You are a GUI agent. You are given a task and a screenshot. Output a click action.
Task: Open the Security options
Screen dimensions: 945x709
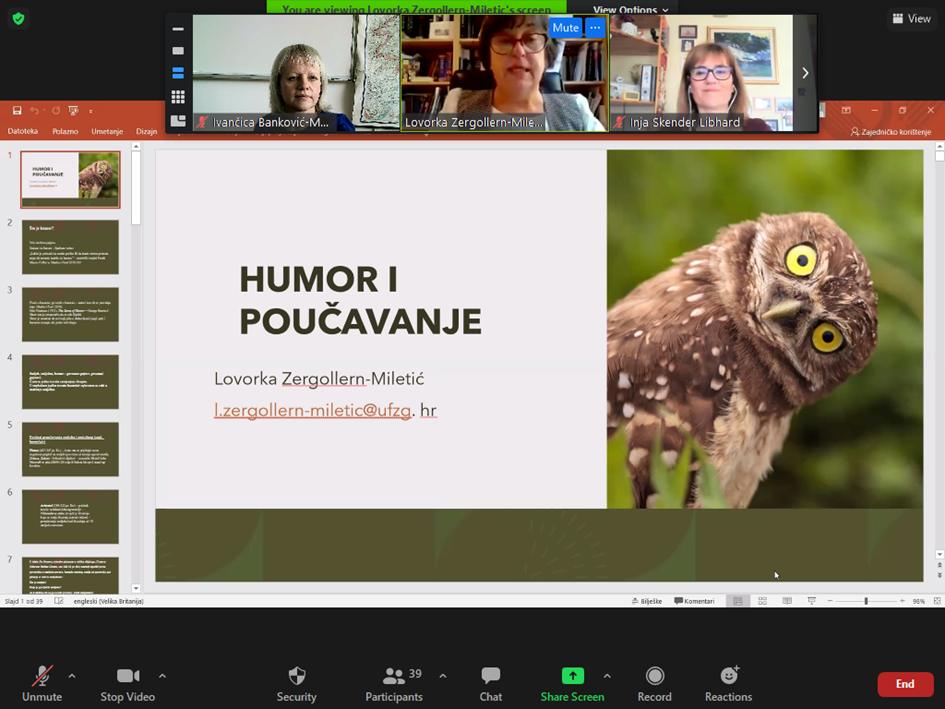click(x=297, y=684)
